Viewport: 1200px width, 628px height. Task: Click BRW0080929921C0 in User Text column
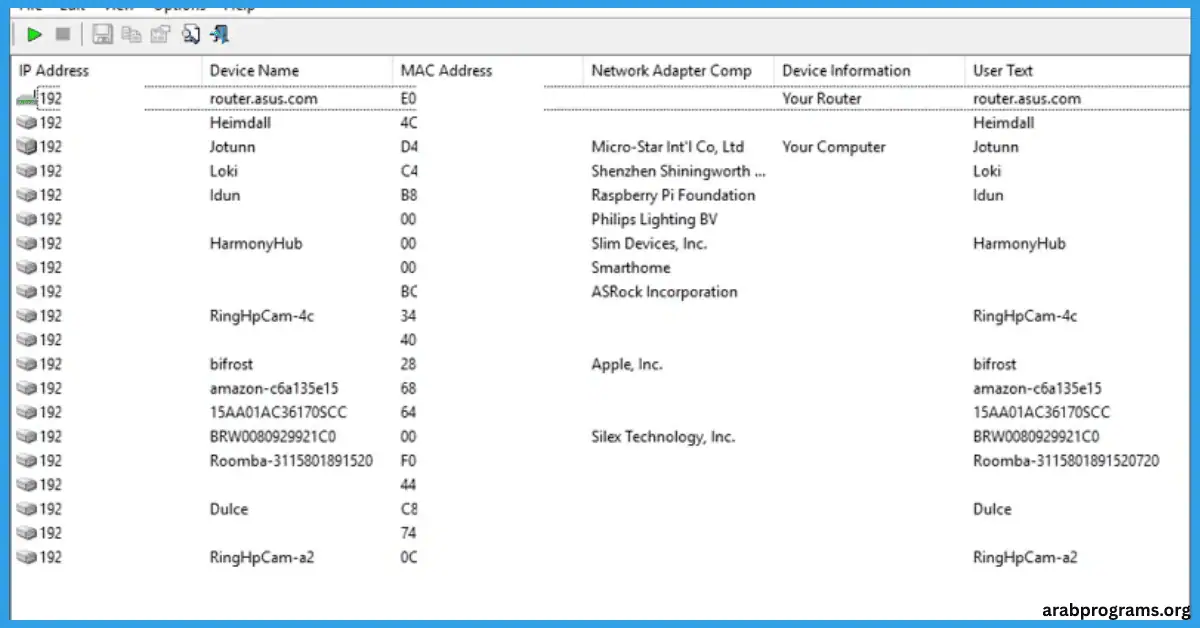[1036, 436]
